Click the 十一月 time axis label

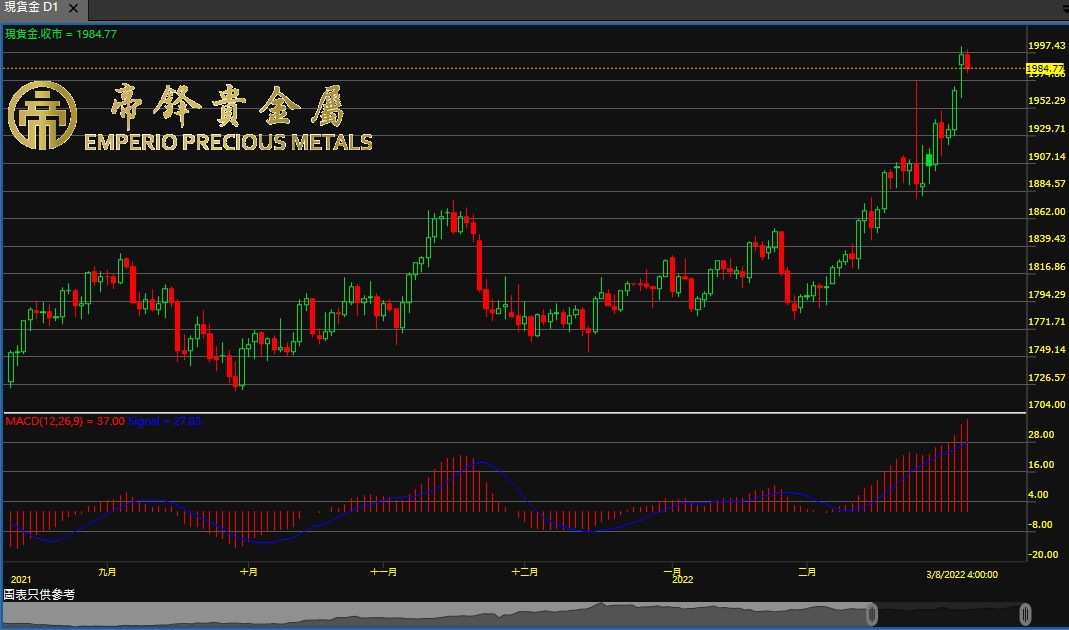point(383,572)
